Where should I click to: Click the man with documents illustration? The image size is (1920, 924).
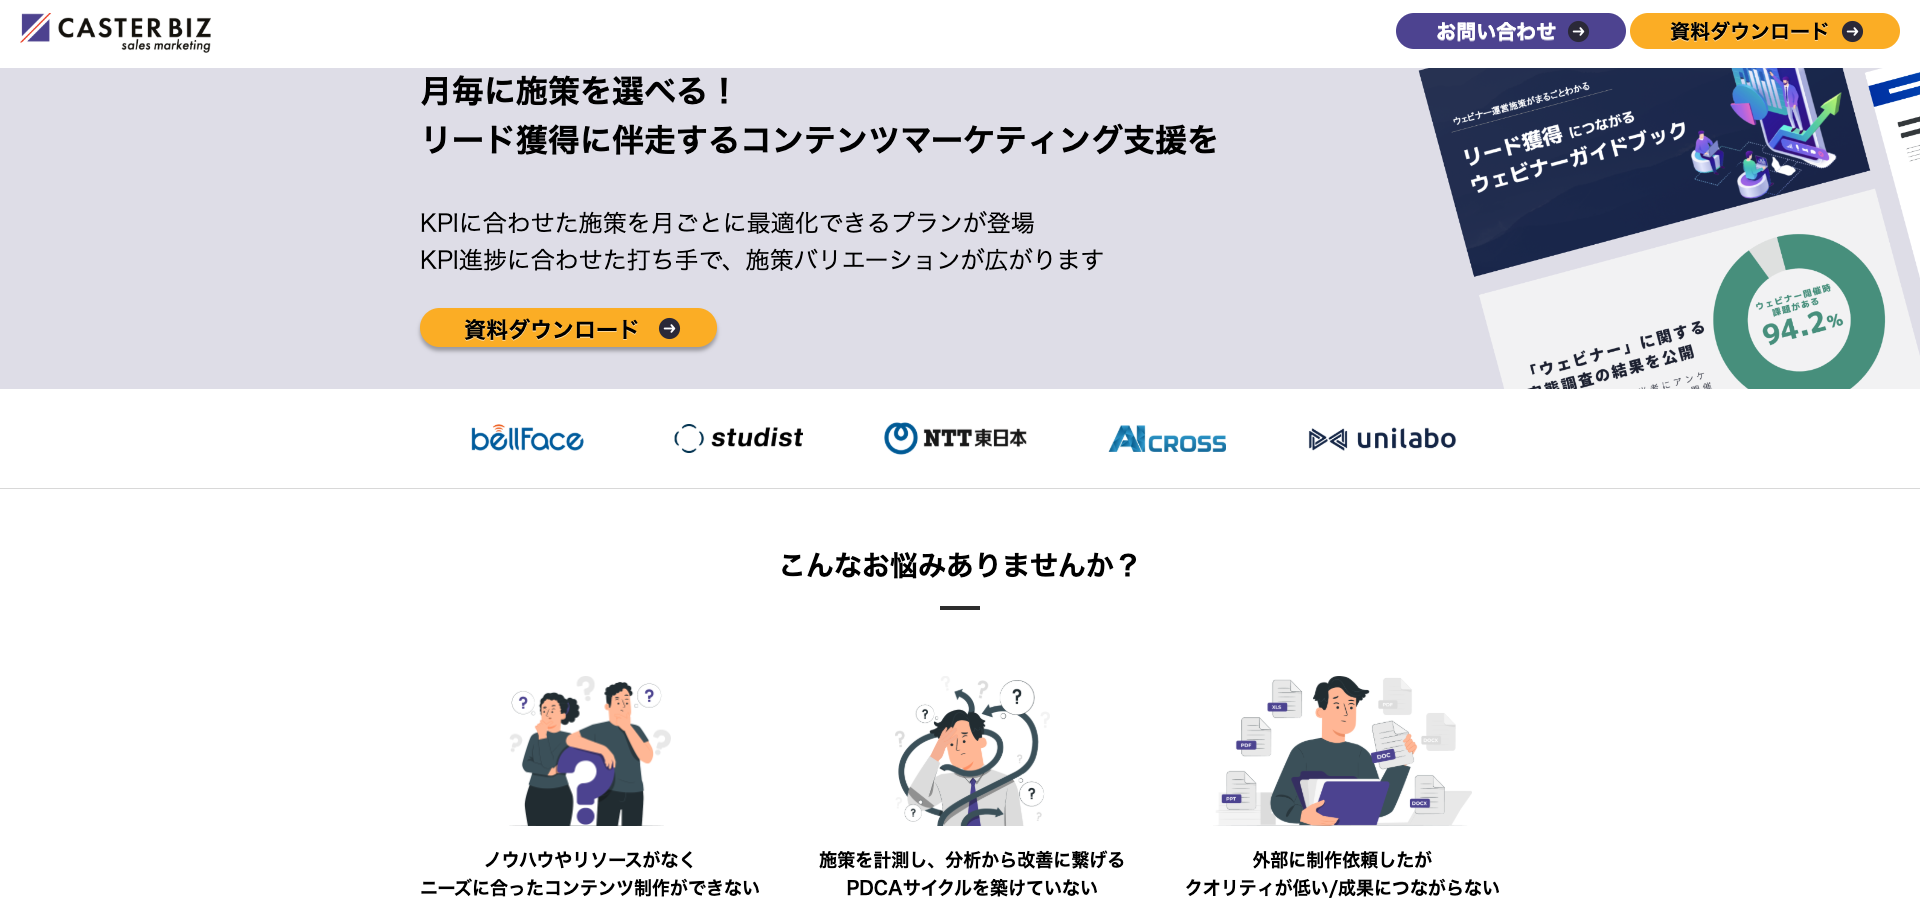pos(1343,750)
